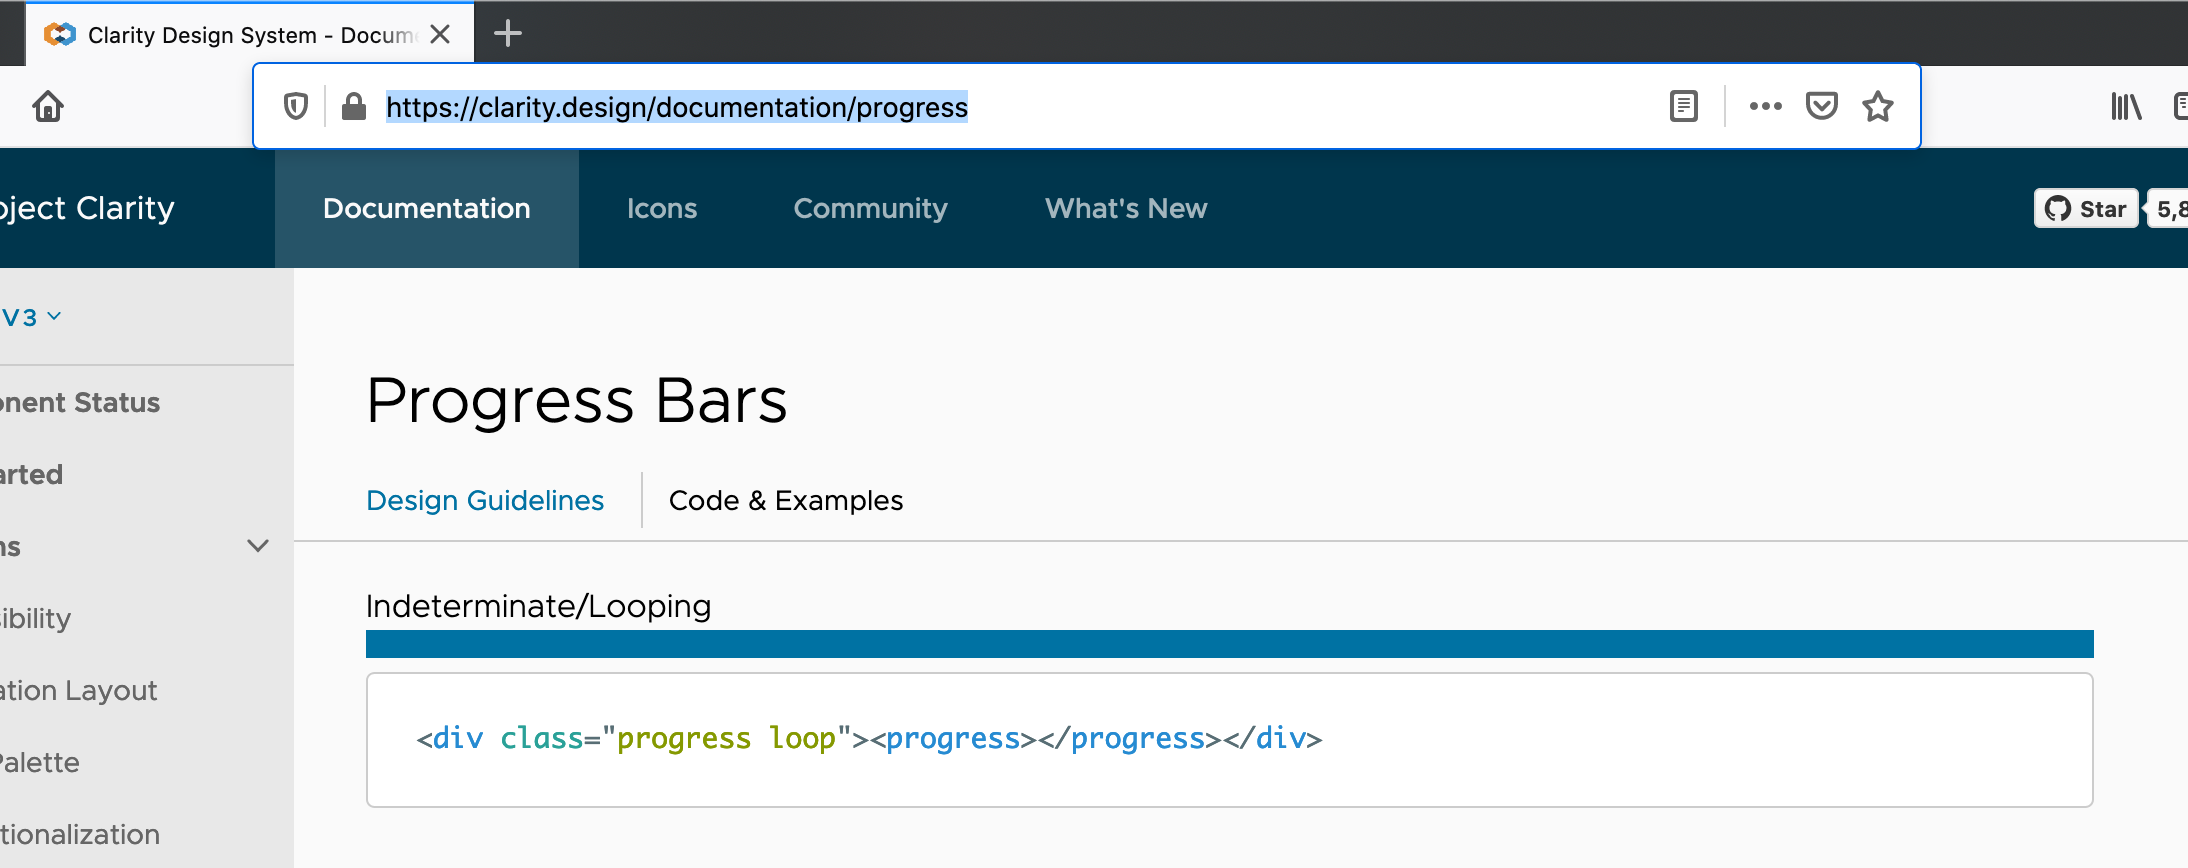The height and width of the screenshot is (868, 2188).
Task: Open the Library bookshelf icon
Action: click(2126, 106)
